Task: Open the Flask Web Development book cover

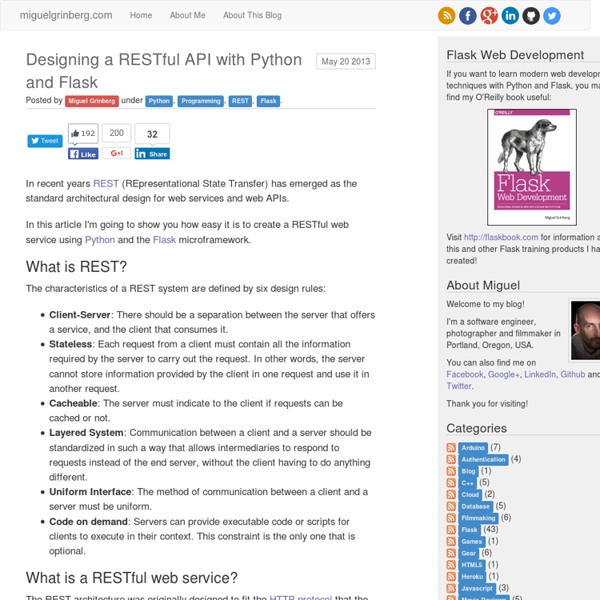Action: tap(532, 167)
